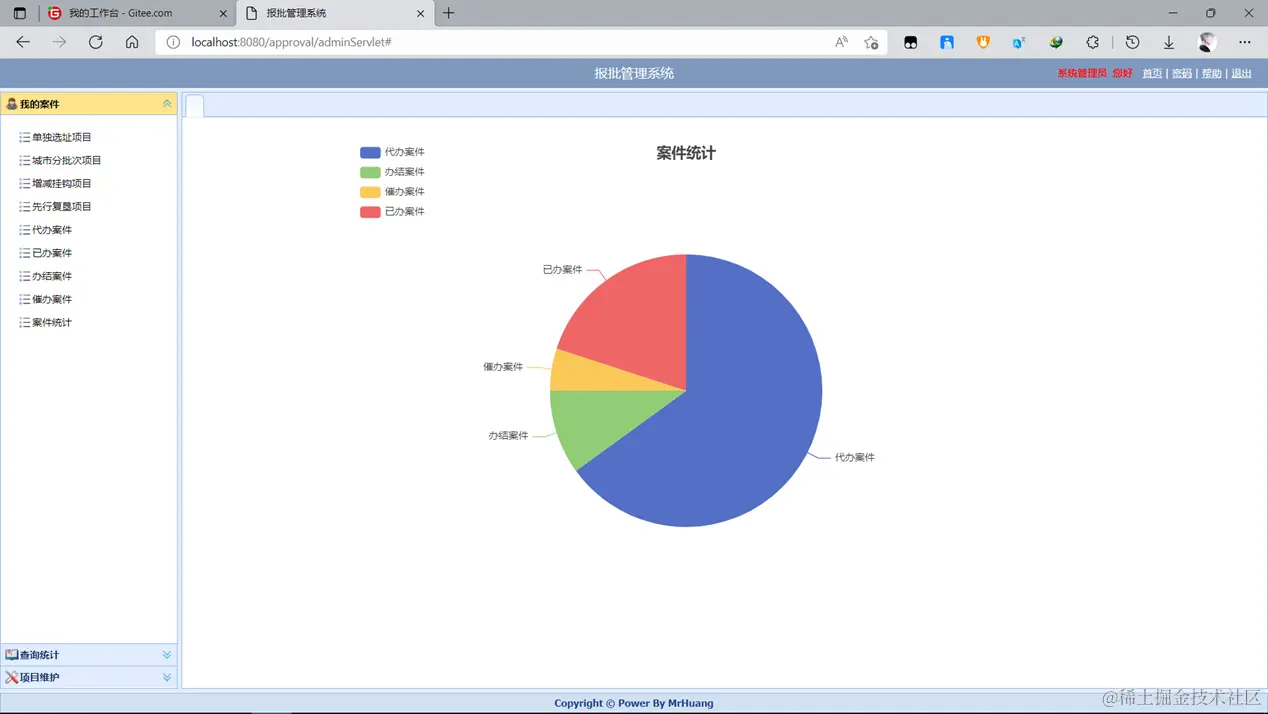This screenshot has height=714, width=1268.
Task: Go forward in browser
Action: pyautogui.click(x=59, y=42)
